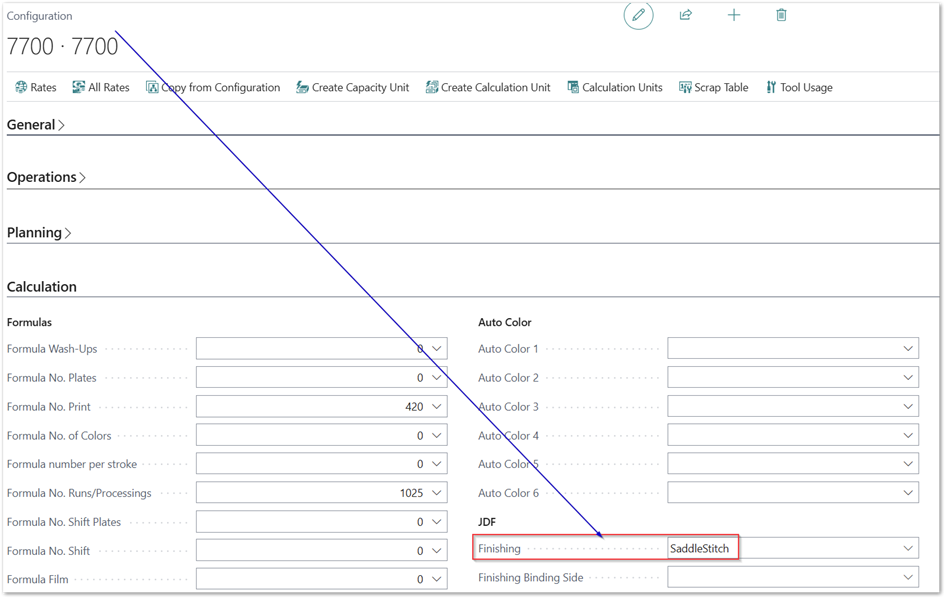This screenshot has width=945, height=598.
Task: Open Rates from the action bar
Action: (x=35, y=88)
